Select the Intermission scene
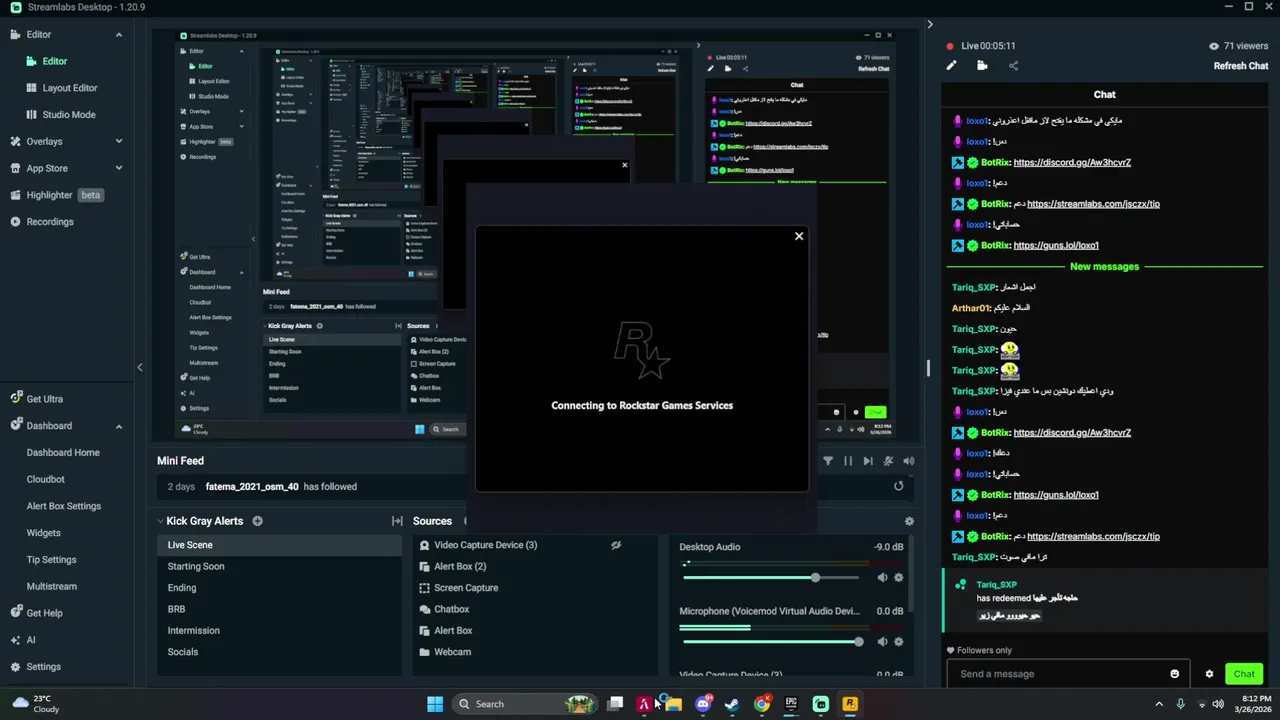The width and height of the screenshot is (1280, 720). (279, 631)
